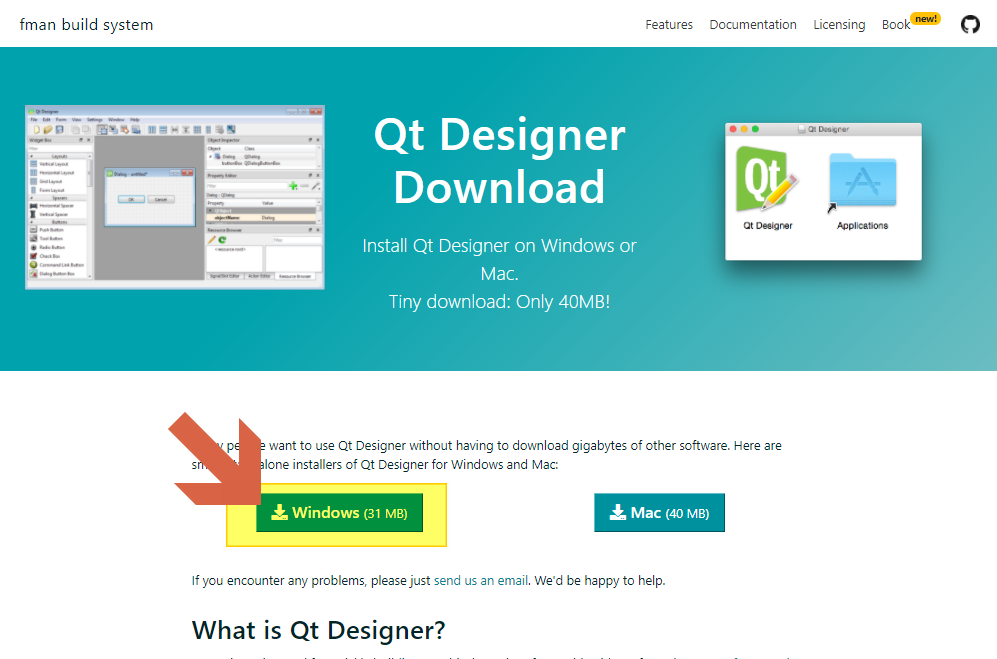Open the Documentation page
Screen dimensions: 997x659
[753, 25]
